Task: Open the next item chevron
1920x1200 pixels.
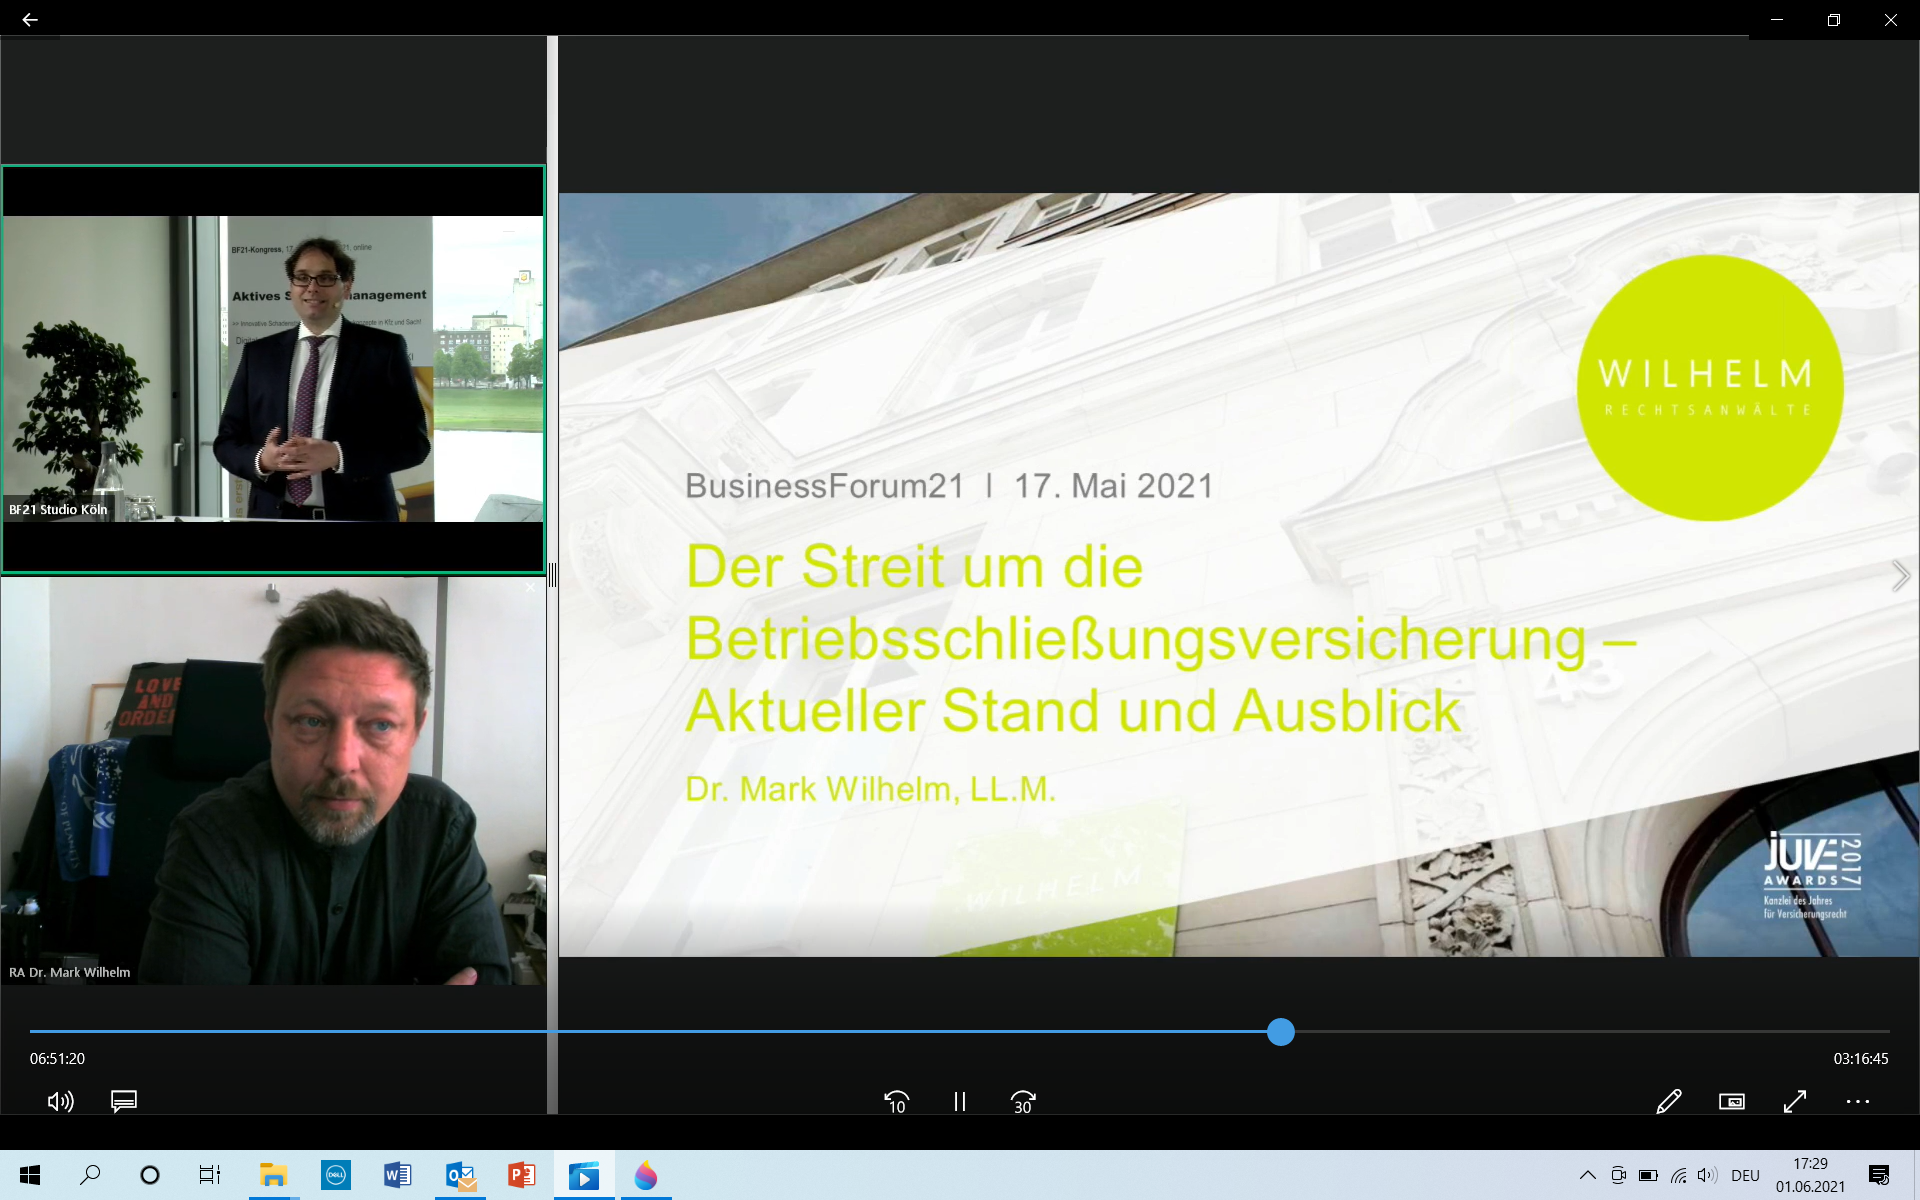Action: 1900,576
